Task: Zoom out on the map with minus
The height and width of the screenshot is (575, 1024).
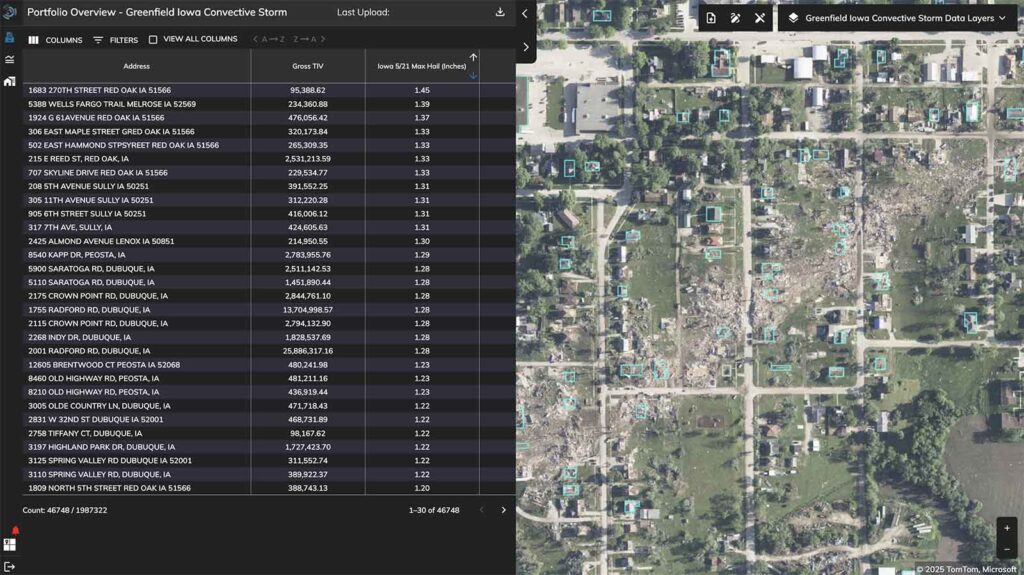Action: (1006, 549)
